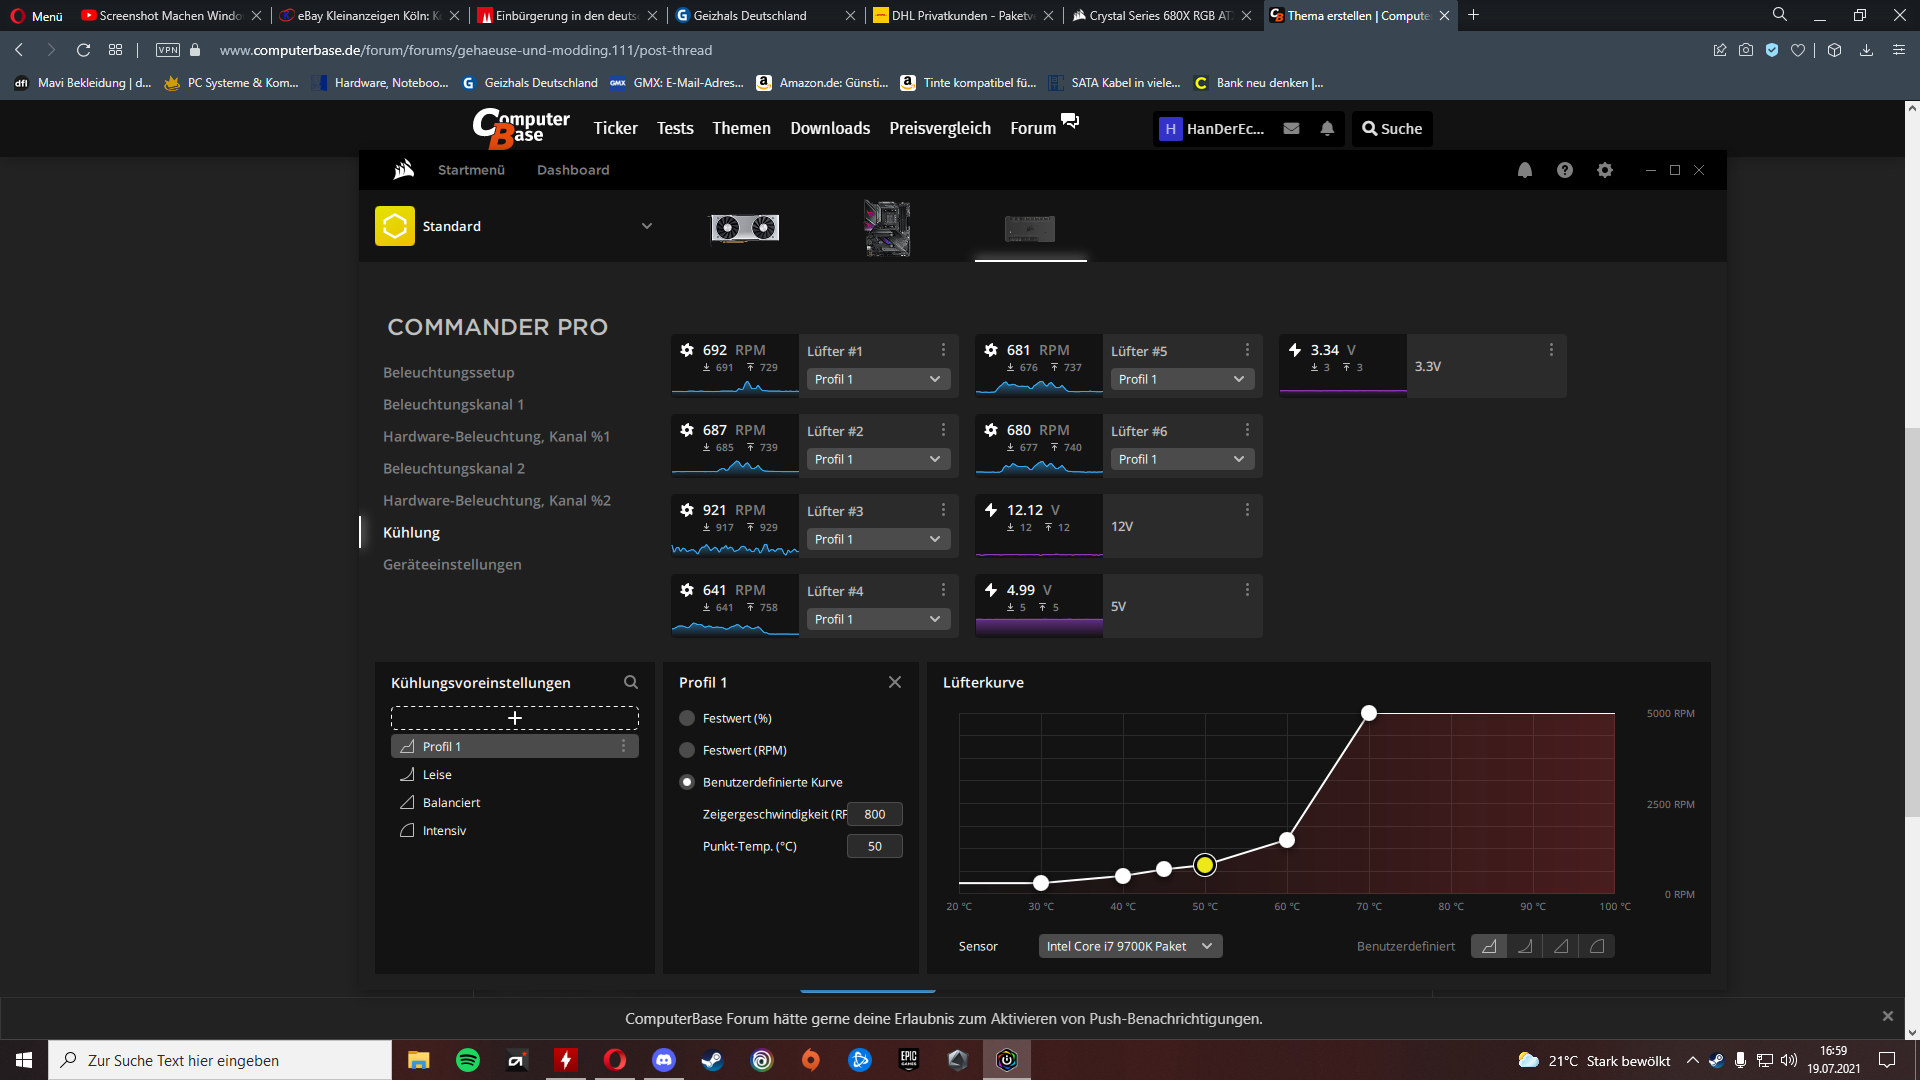
Task: Expand the Standard profile dropdown
Action: [646, 226]
